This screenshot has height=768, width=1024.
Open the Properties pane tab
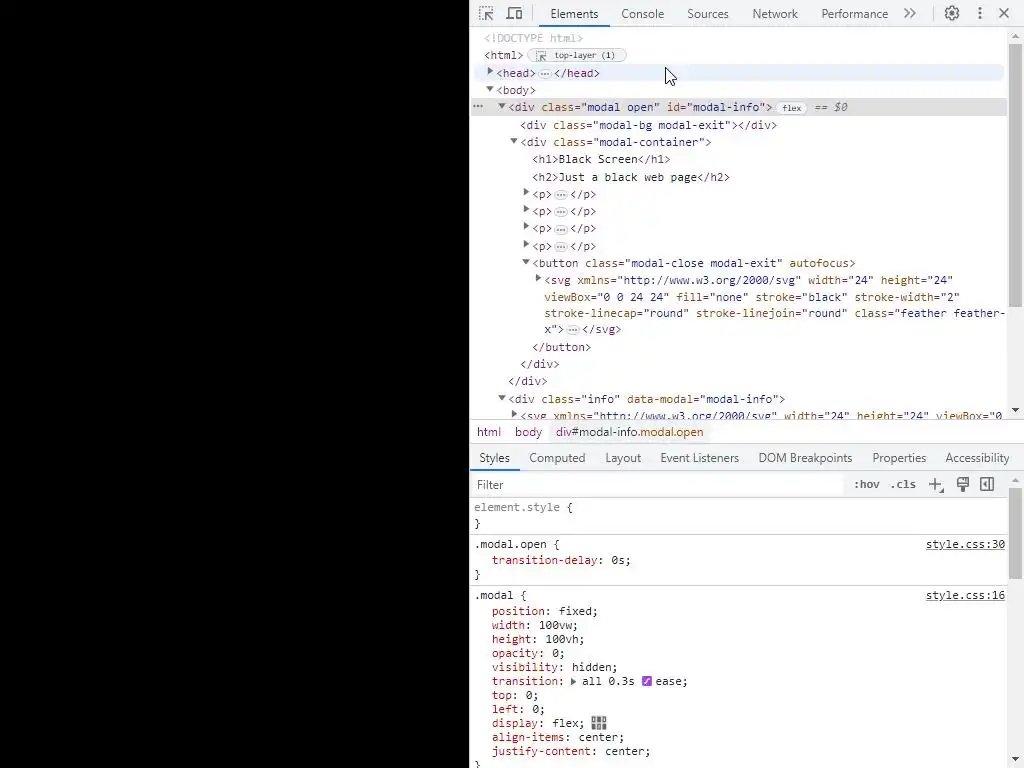coord(899,458)
